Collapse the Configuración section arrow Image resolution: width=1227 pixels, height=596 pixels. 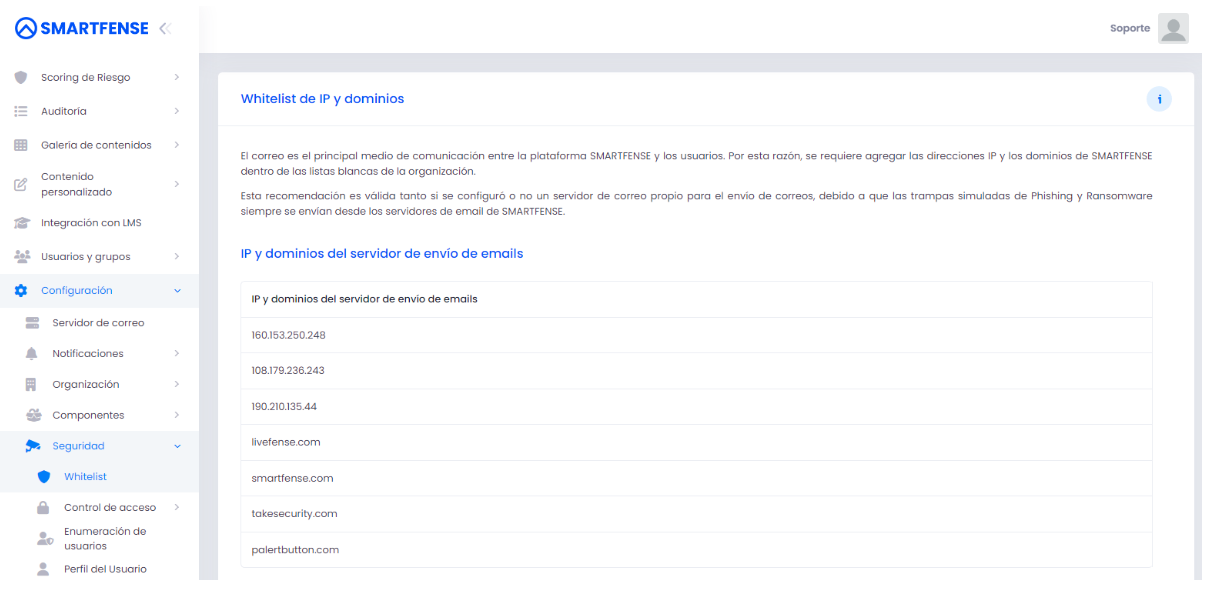[x=178, y=291]
